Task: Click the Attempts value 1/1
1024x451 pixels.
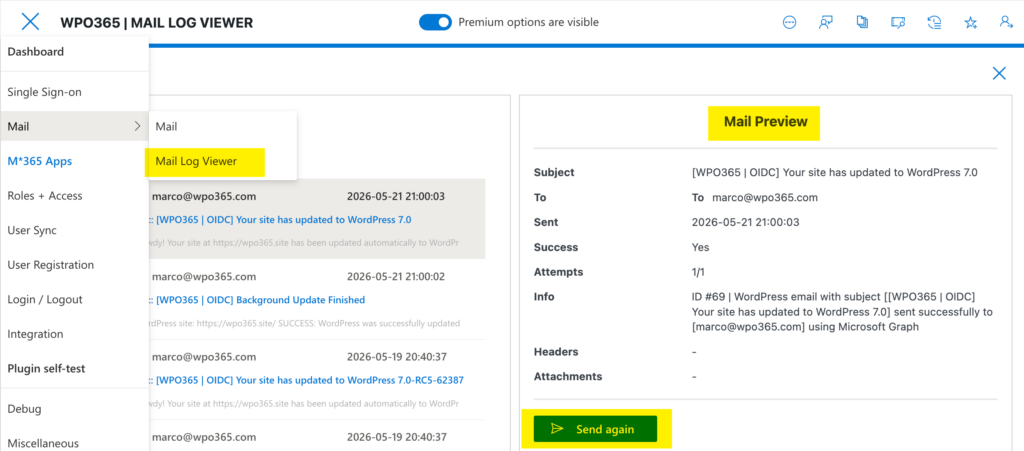Action: [698, 272]
